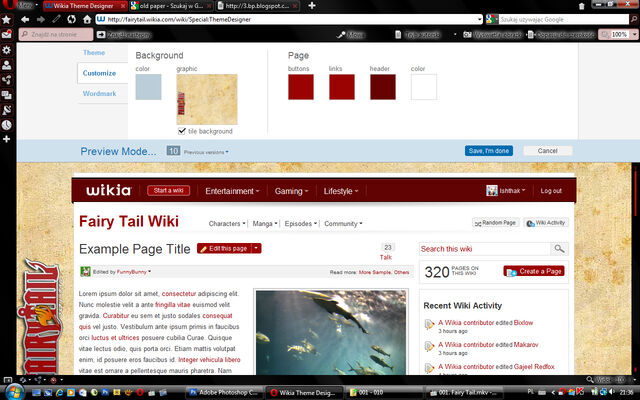The image size is (640, 400).
Task: Open the Talk link under 23
Action: (x=386, y=257)
